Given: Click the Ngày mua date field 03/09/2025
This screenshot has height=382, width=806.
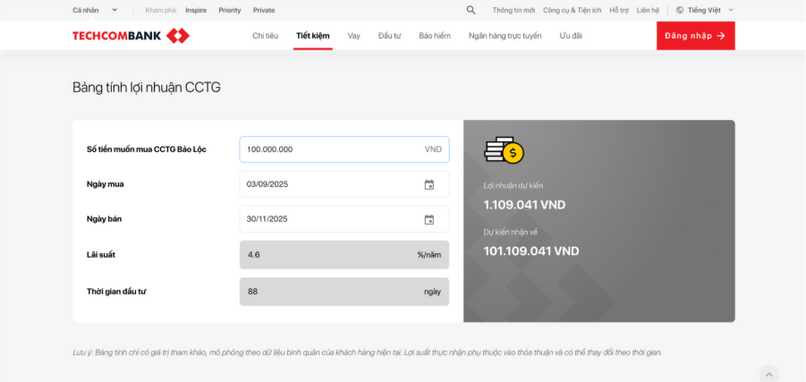Looking at the screenshot, I should pyautogui.click(x=344, y=185).
